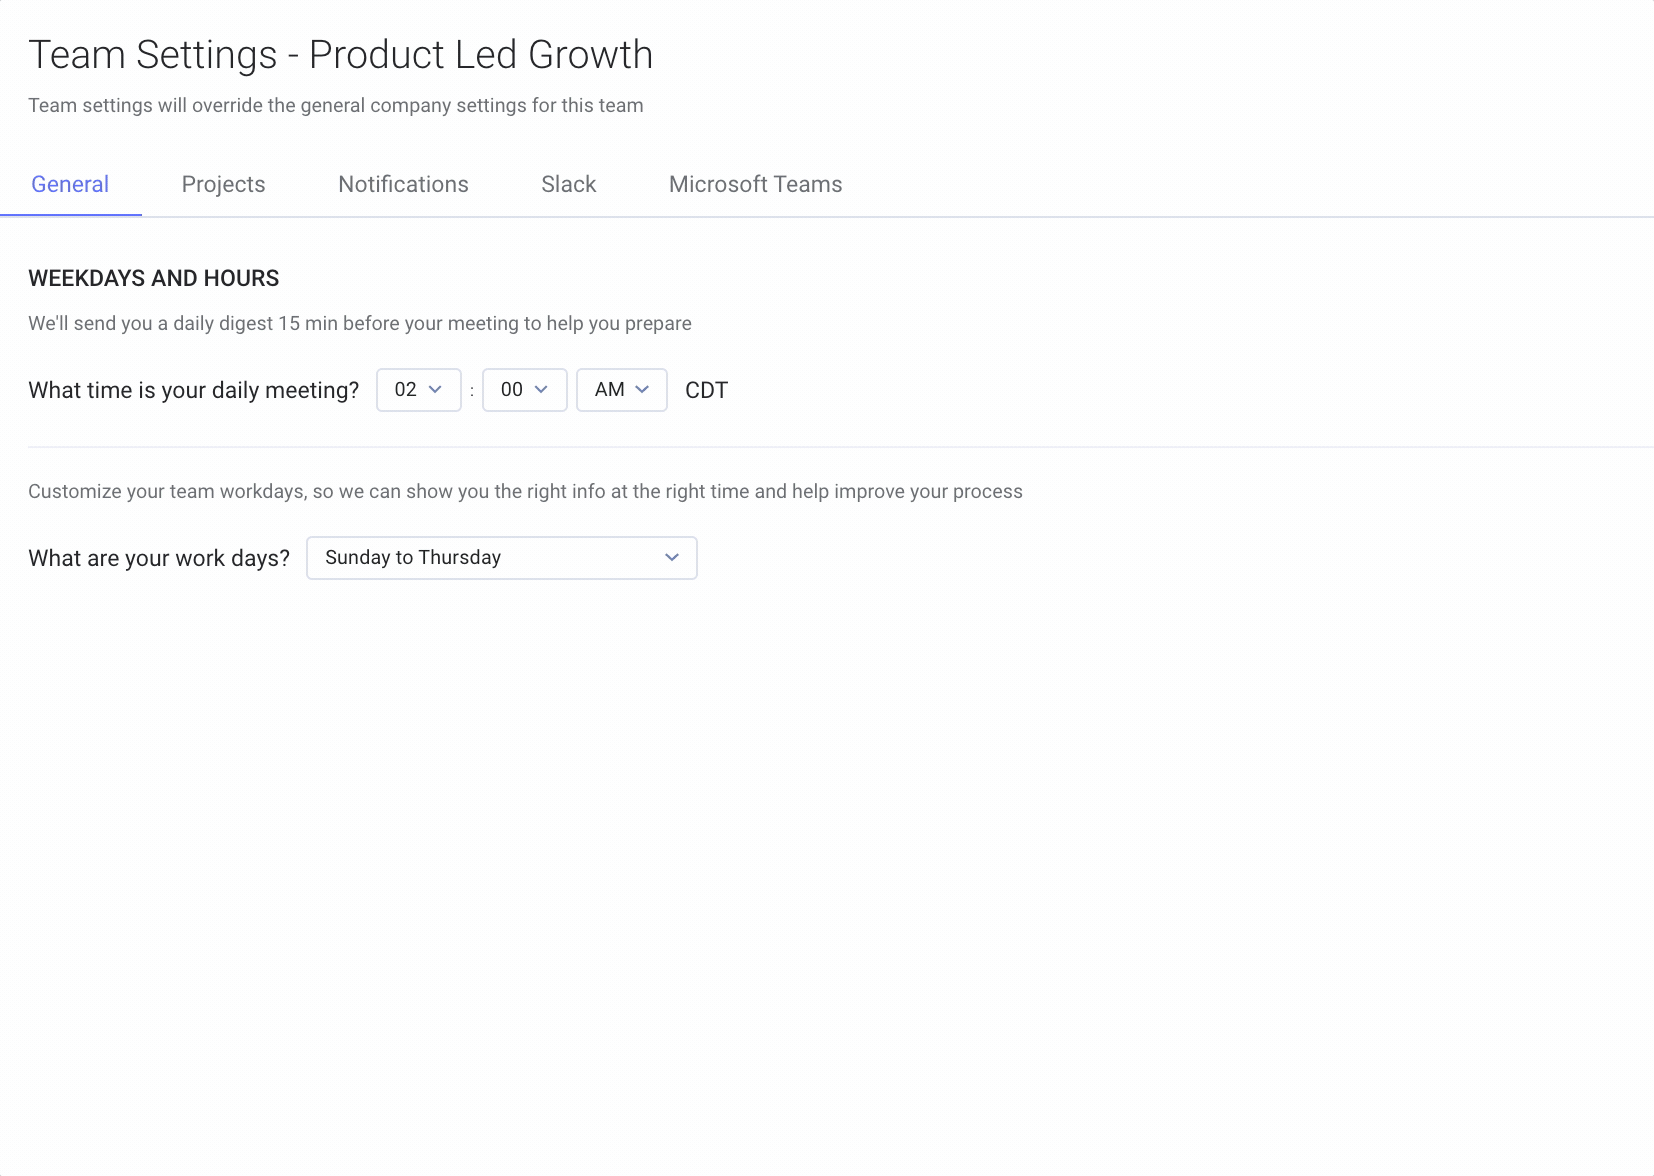Click the daily digest description text
The height and width of the screenshot is (1176, 1654).
click(360, 323)
